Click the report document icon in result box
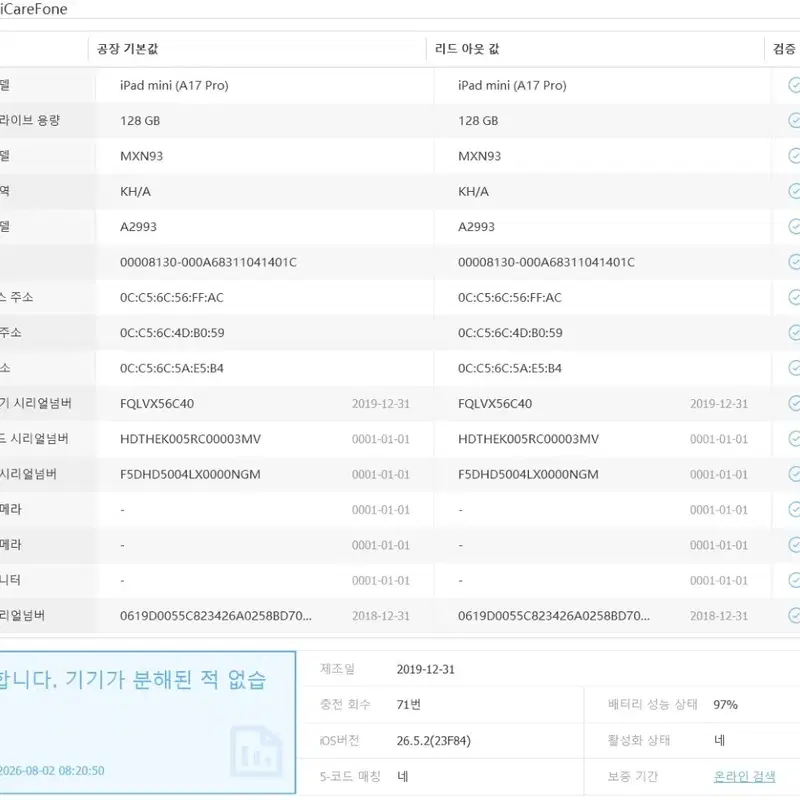The image size is (800, 800). pos(256,751)
